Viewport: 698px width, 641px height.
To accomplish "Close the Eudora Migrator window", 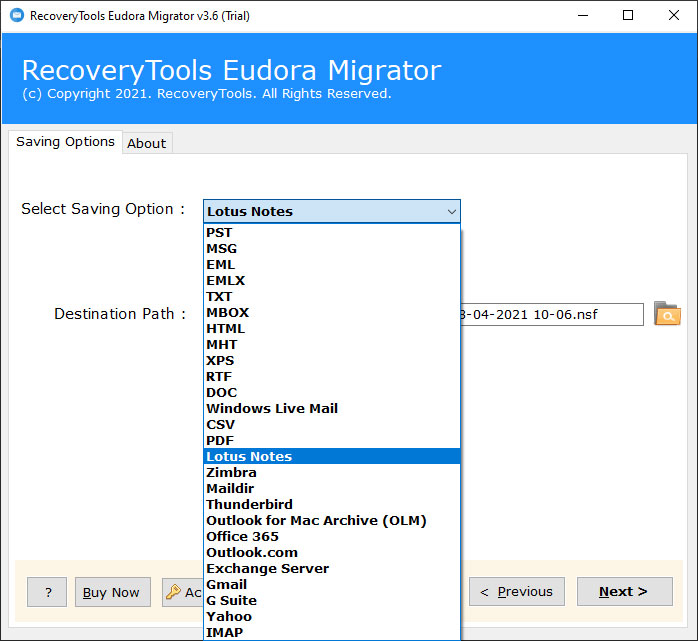I will pos(674,16).
